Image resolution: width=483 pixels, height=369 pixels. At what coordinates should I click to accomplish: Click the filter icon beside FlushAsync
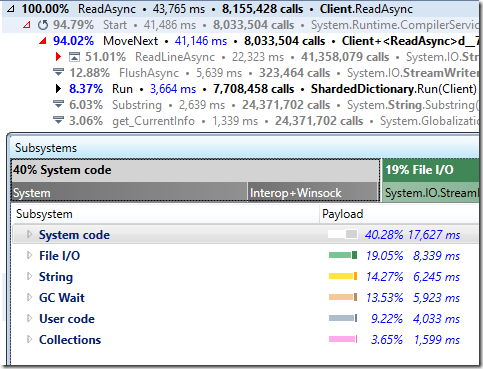(x=58, y=72)
